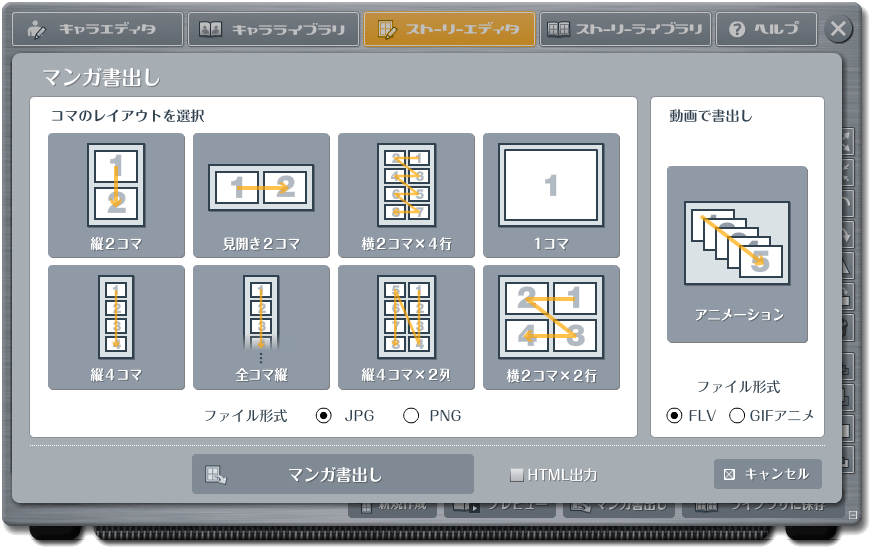Click the character pencil icon on キャラエディタ
Screen dimensions: 872x548
click(x=37, y=29)
